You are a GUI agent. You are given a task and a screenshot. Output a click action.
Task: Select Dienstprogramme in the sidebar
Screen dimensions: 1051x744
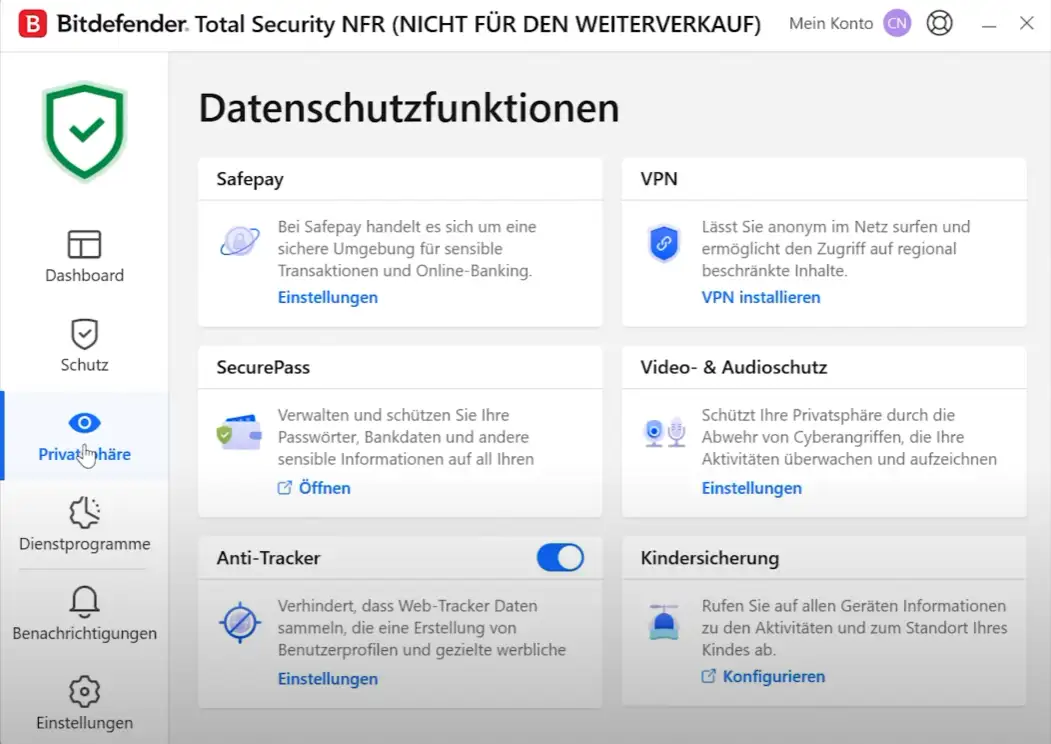pyautogui.click(x=84, y=525)
